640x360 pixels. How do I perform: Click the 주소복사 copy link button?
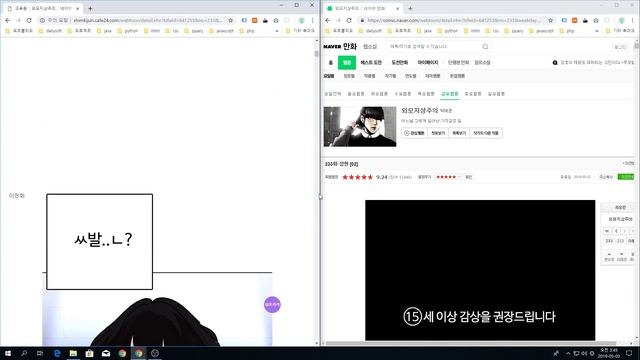click(x=606, y=177)
